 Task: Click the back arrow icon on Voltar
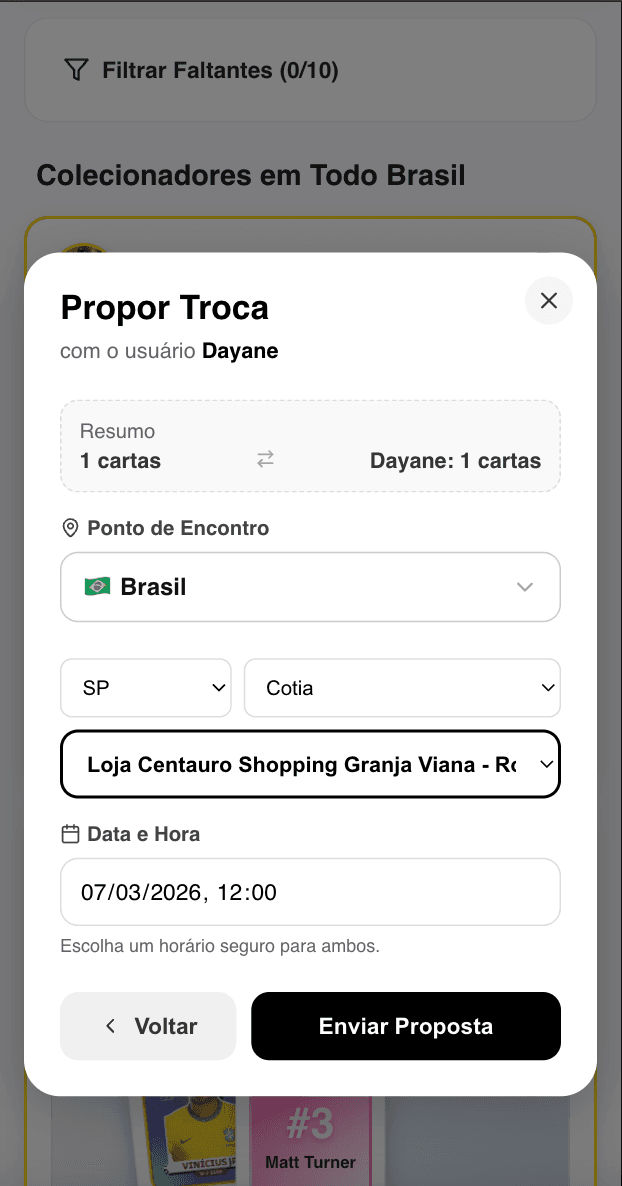pos(111,1026)
